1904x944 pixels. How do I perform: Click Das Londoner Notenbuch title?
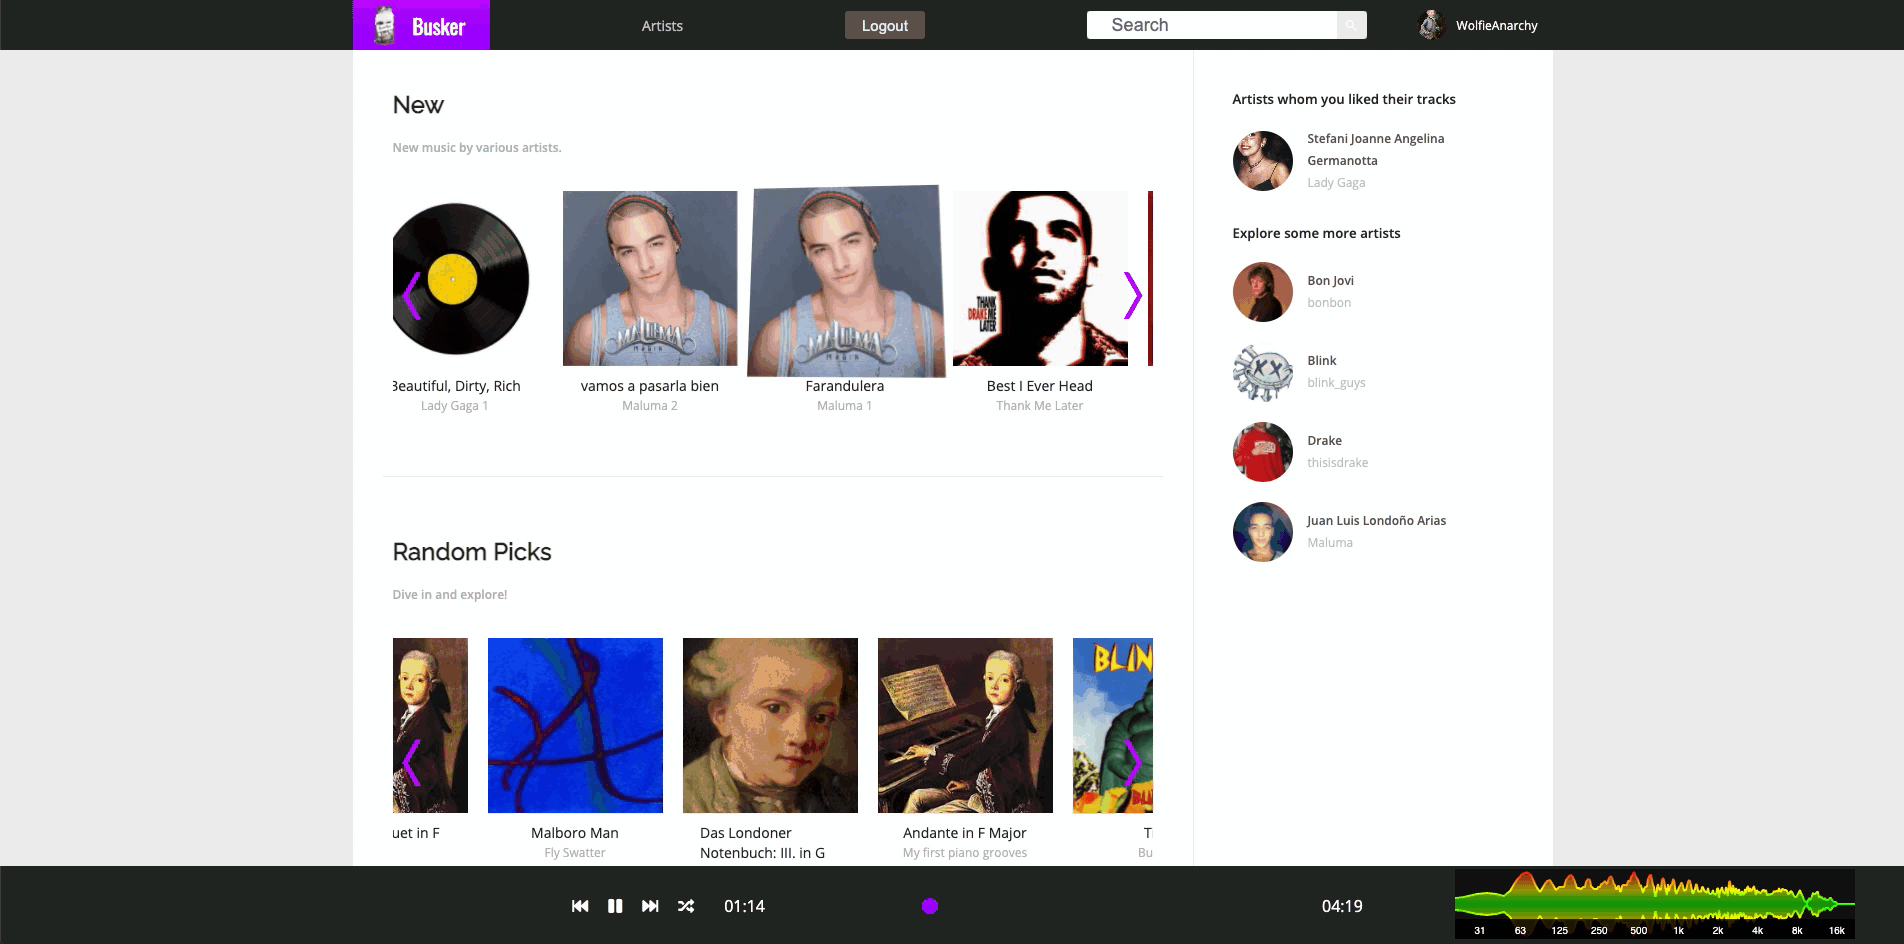[x=762, y=843]
